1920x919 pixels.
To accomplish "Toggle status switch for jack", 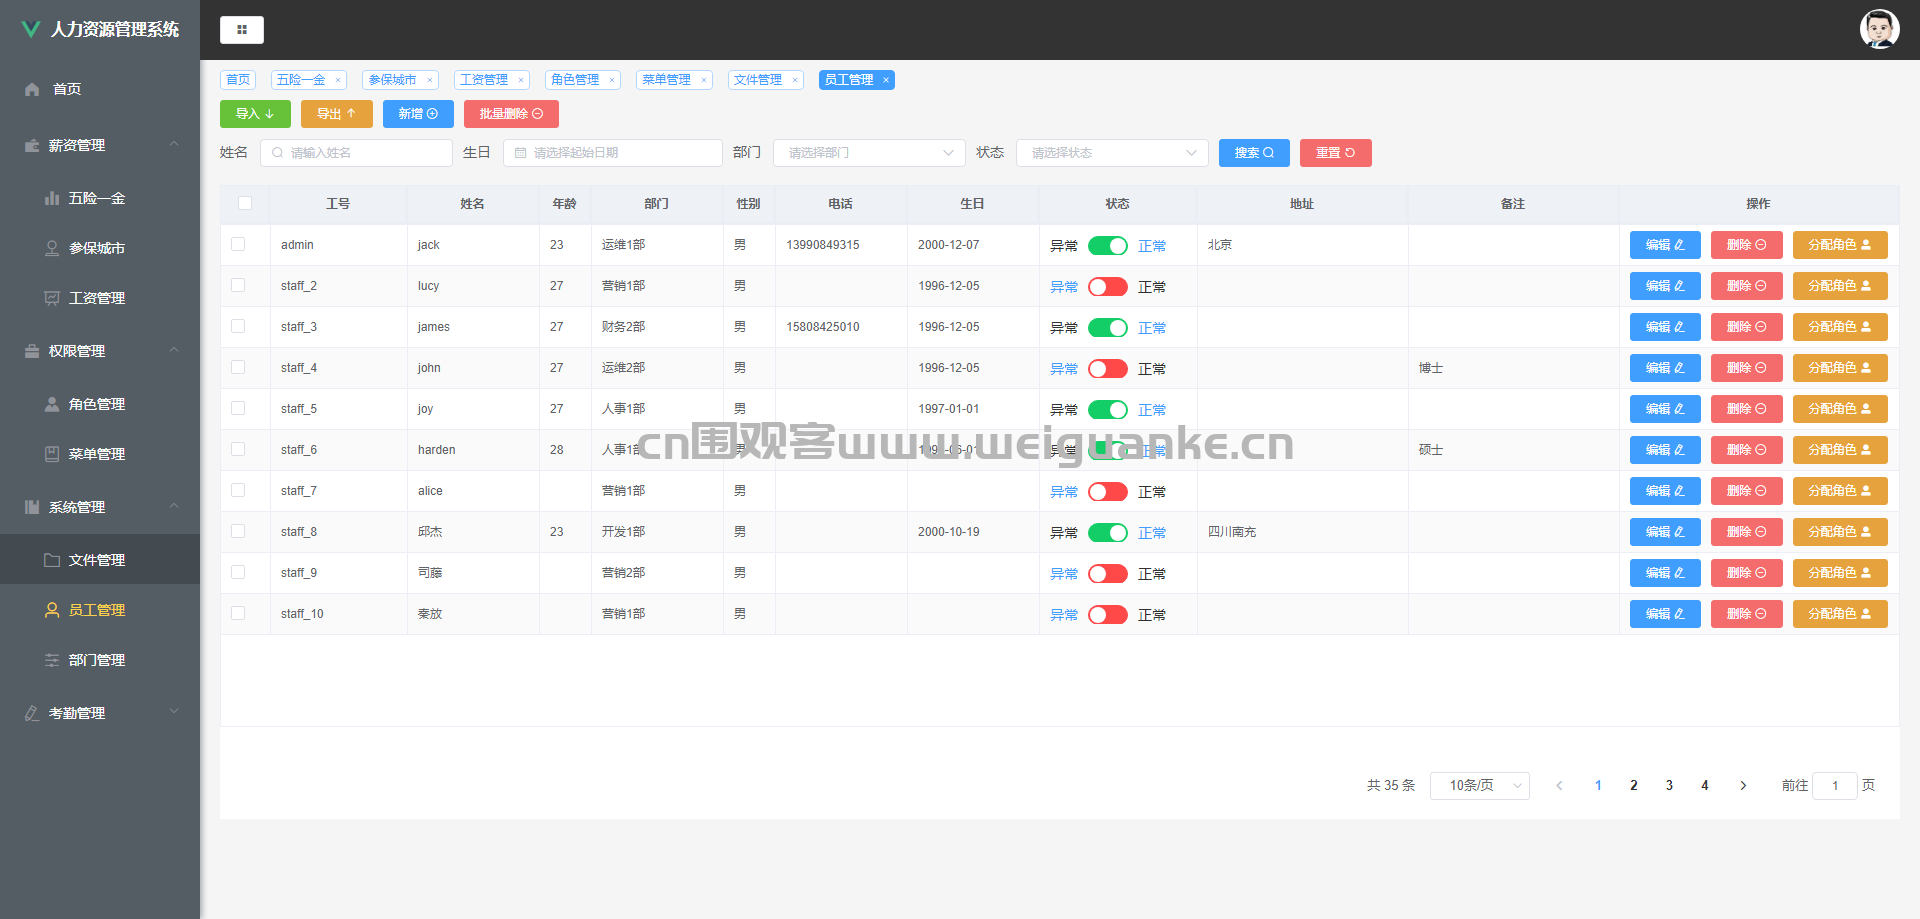I will pyautogui.click(x=1108, y=245).
